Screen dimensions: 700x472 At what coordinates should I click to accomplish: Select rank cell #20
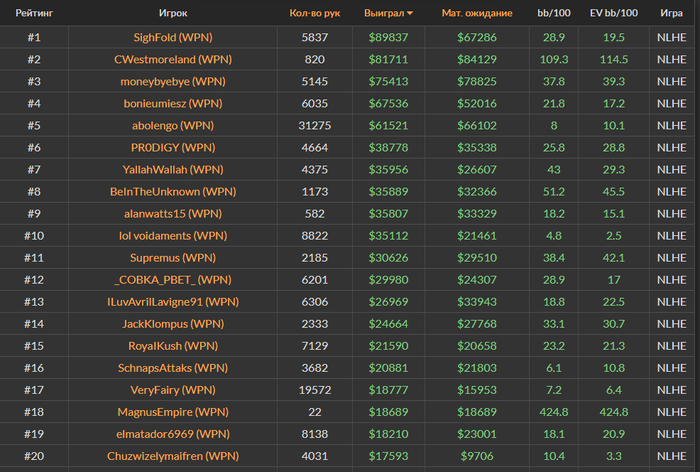pos(34,456)
